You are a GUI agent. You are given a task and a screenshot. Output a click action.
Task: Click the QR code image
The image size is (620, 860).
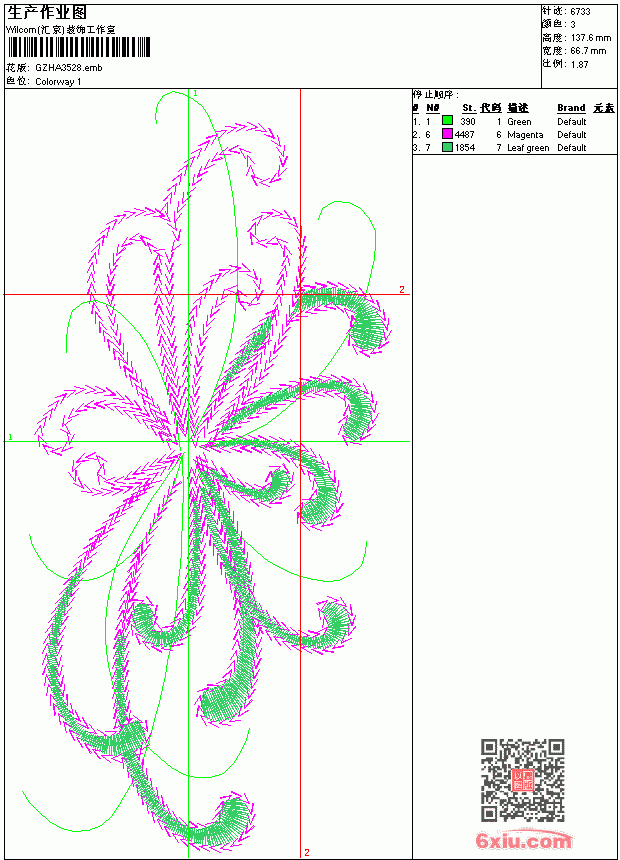coord(523,779)
